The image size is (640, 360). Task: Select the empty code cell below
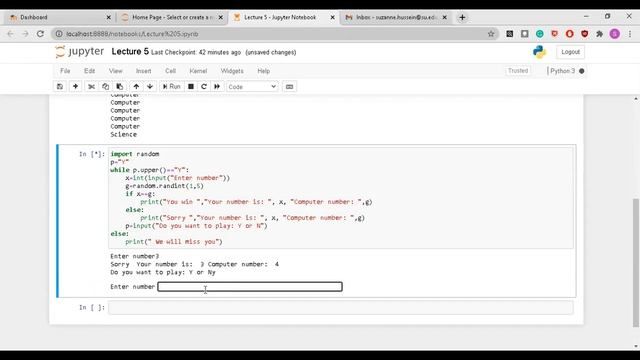tap(340, 308)
